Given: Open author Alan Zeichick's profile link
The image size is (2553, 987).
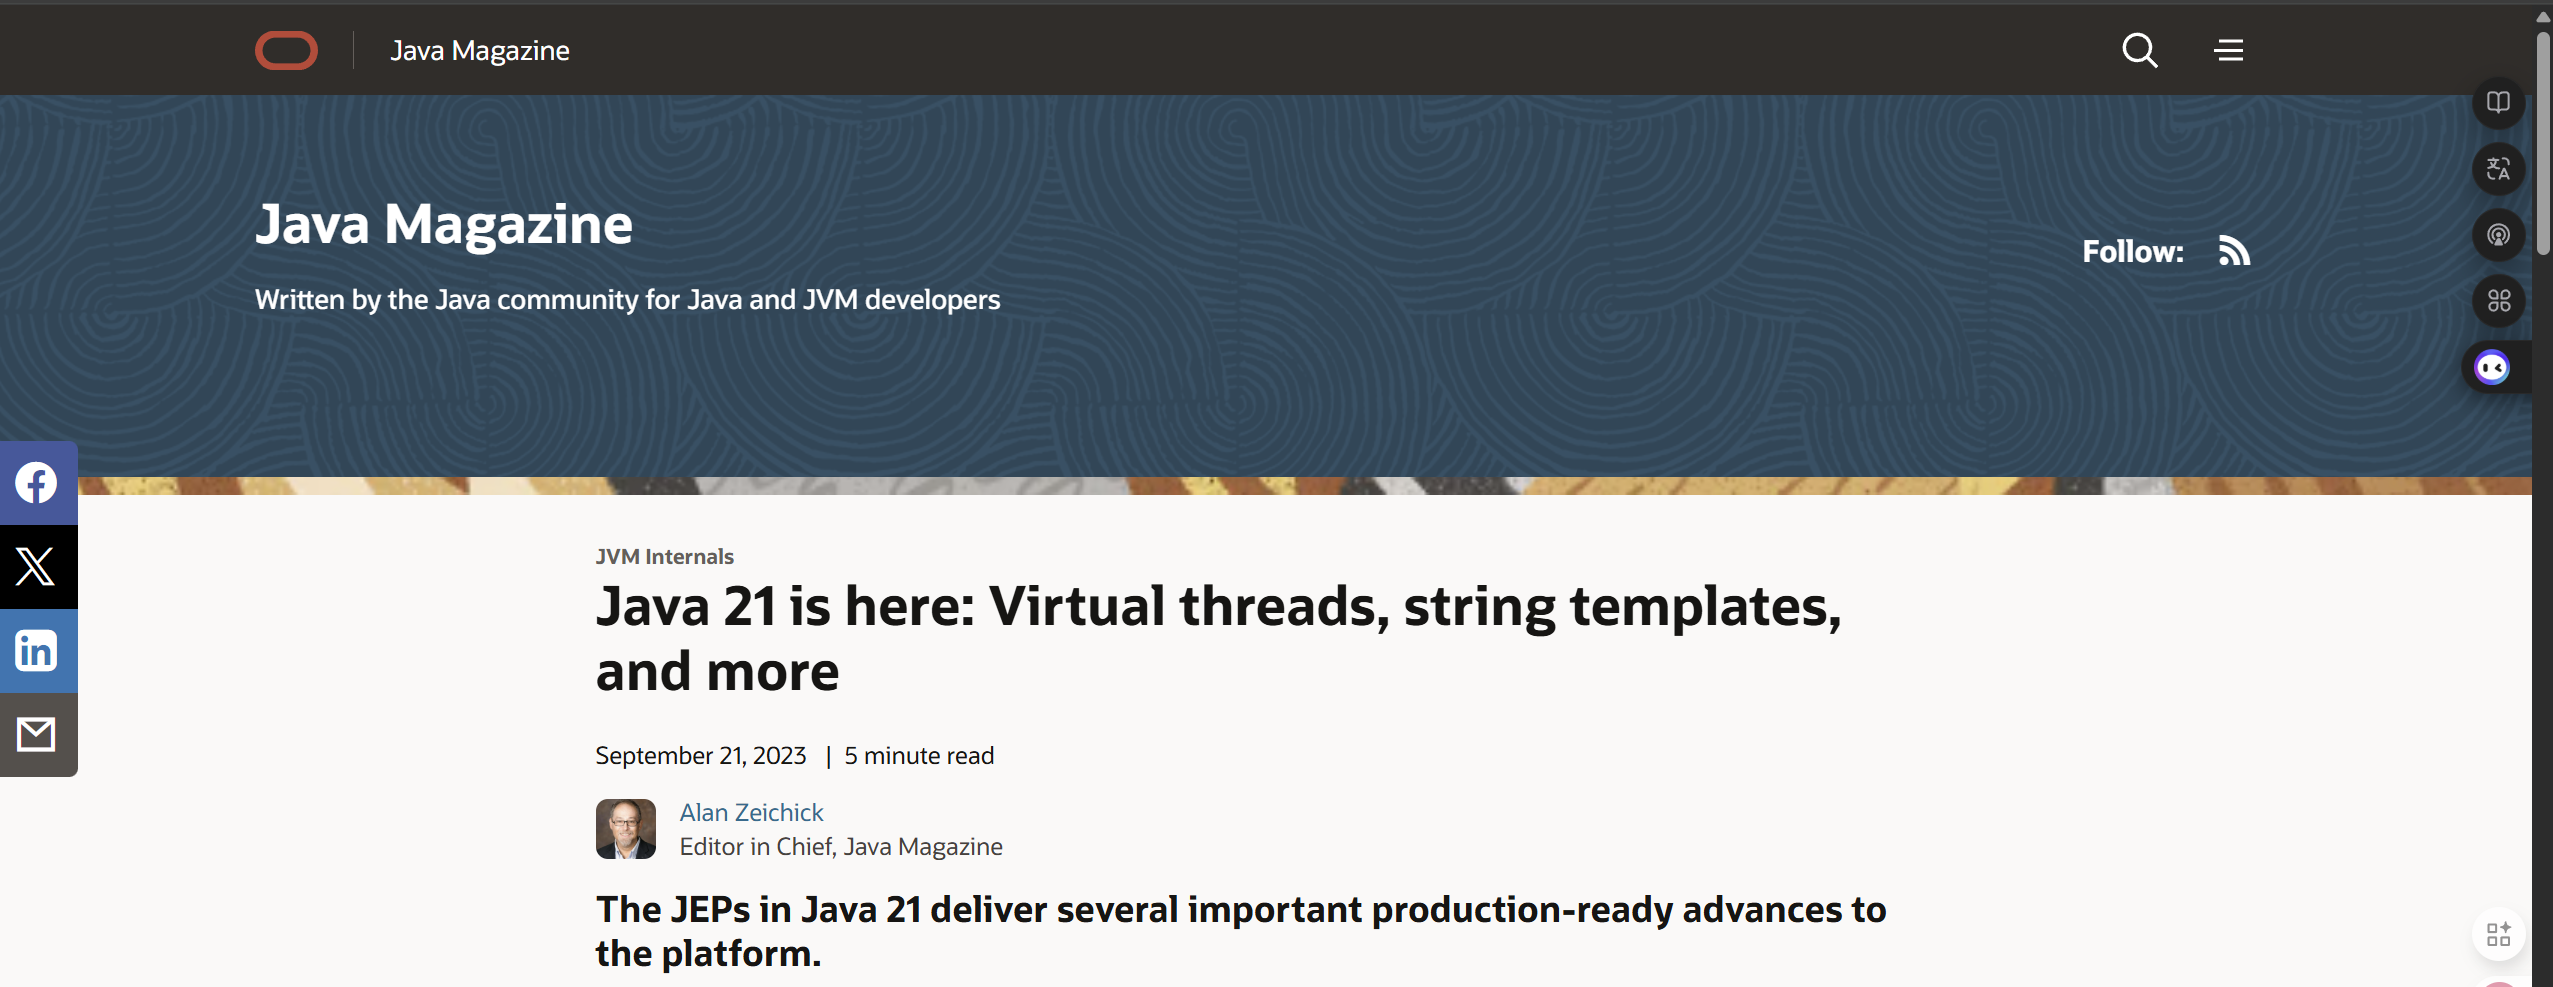Looking at the screenshot, I should [751, 812].
